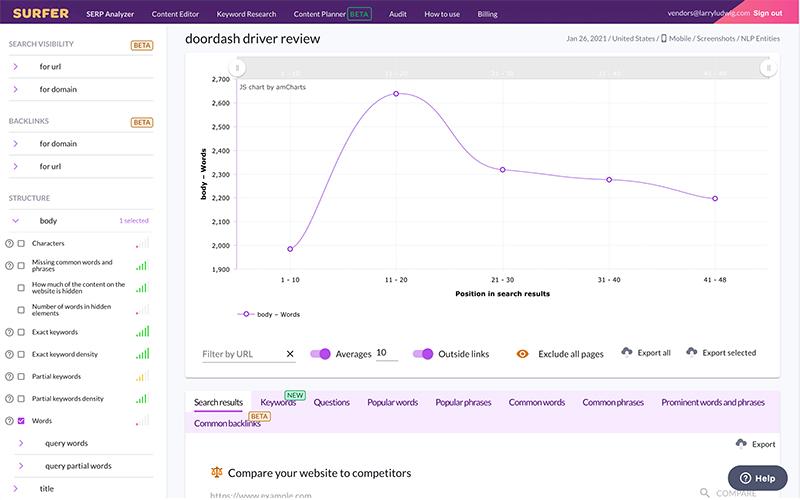This screenshot has width=800, height=500.
Task: Click the Export all cloud icon
Action: coord(627,352)
